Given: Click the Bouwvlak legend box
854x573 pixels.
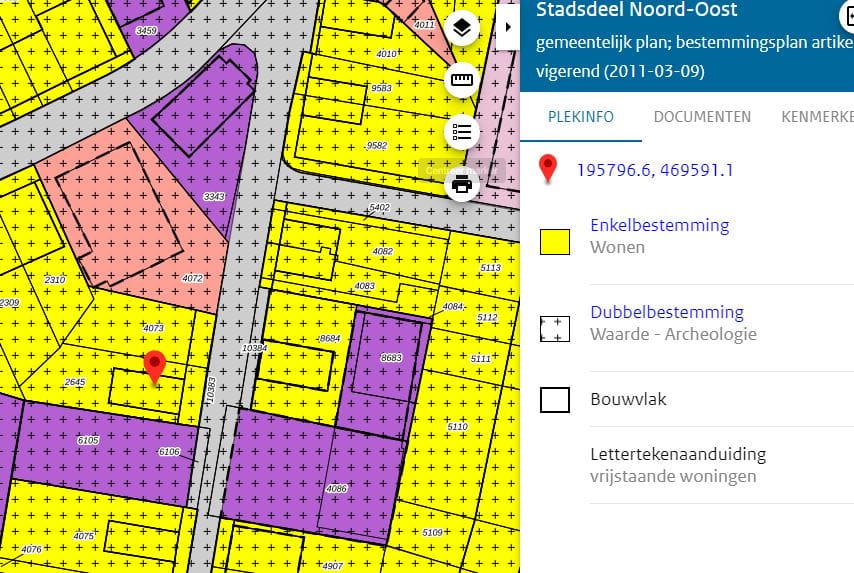Looking at the screenshot, I should 555,400.
